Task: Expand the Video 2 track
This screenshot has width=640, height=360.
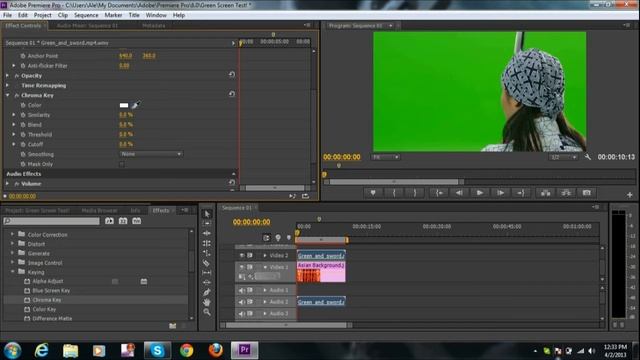Action: point(265,256)
